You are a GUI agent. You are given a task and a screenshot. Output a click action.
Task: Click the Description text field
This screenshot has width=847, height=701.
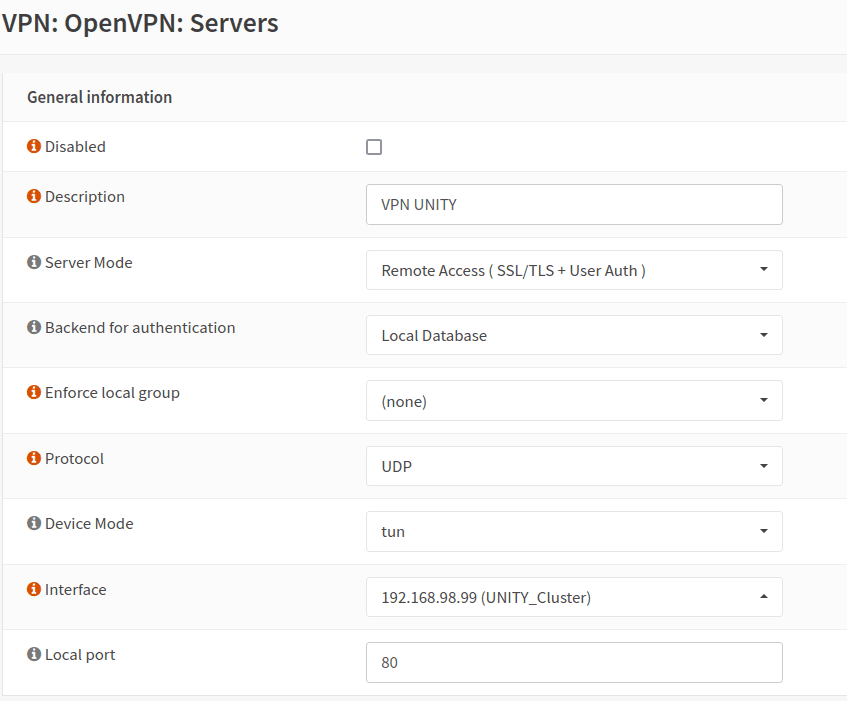(574, 204)
